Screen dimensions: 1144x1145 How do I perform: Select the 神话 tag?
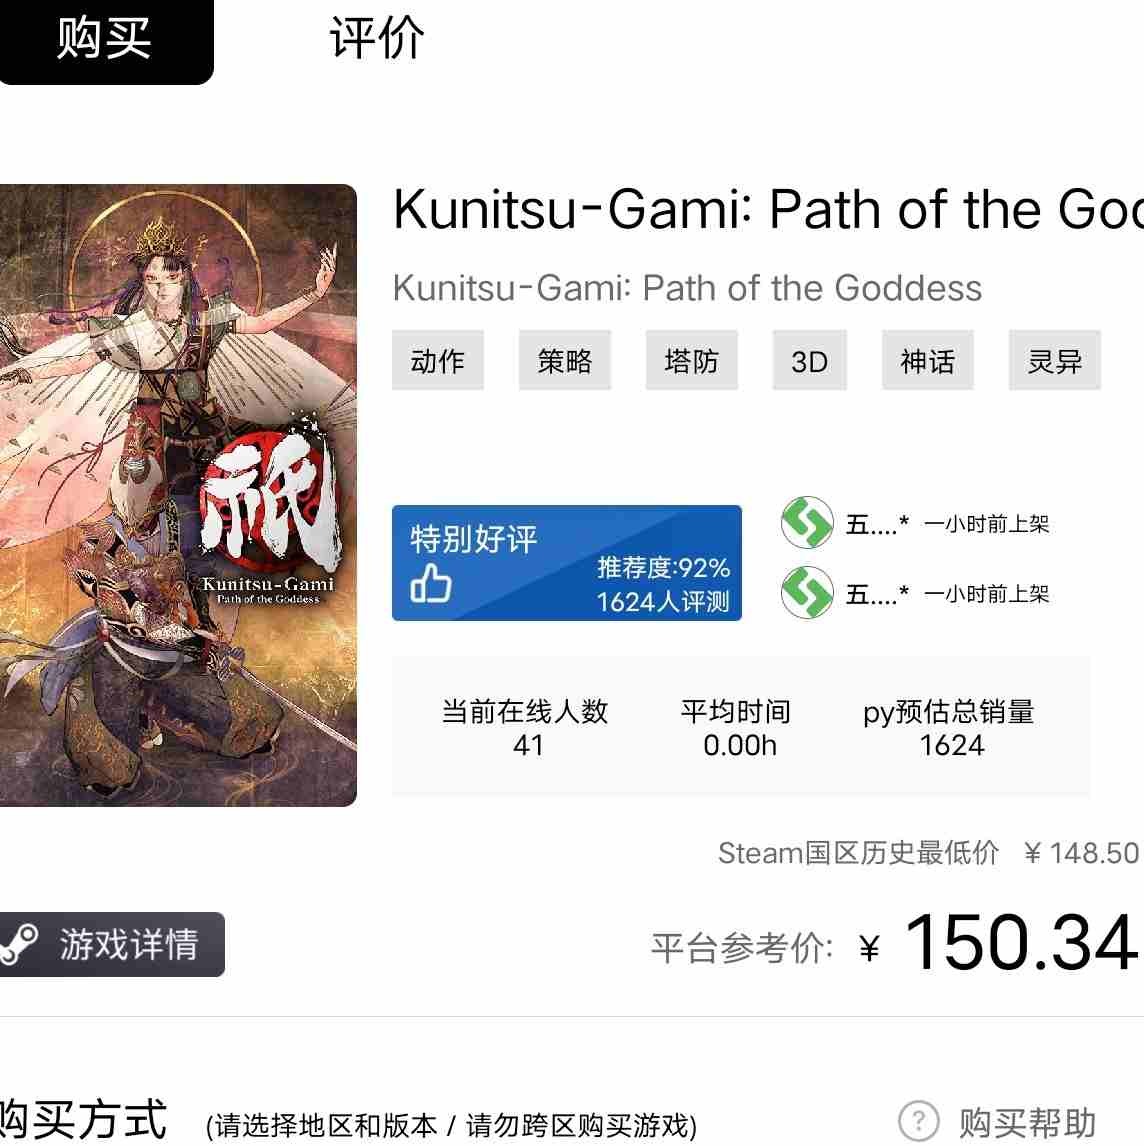click(927, 360)
